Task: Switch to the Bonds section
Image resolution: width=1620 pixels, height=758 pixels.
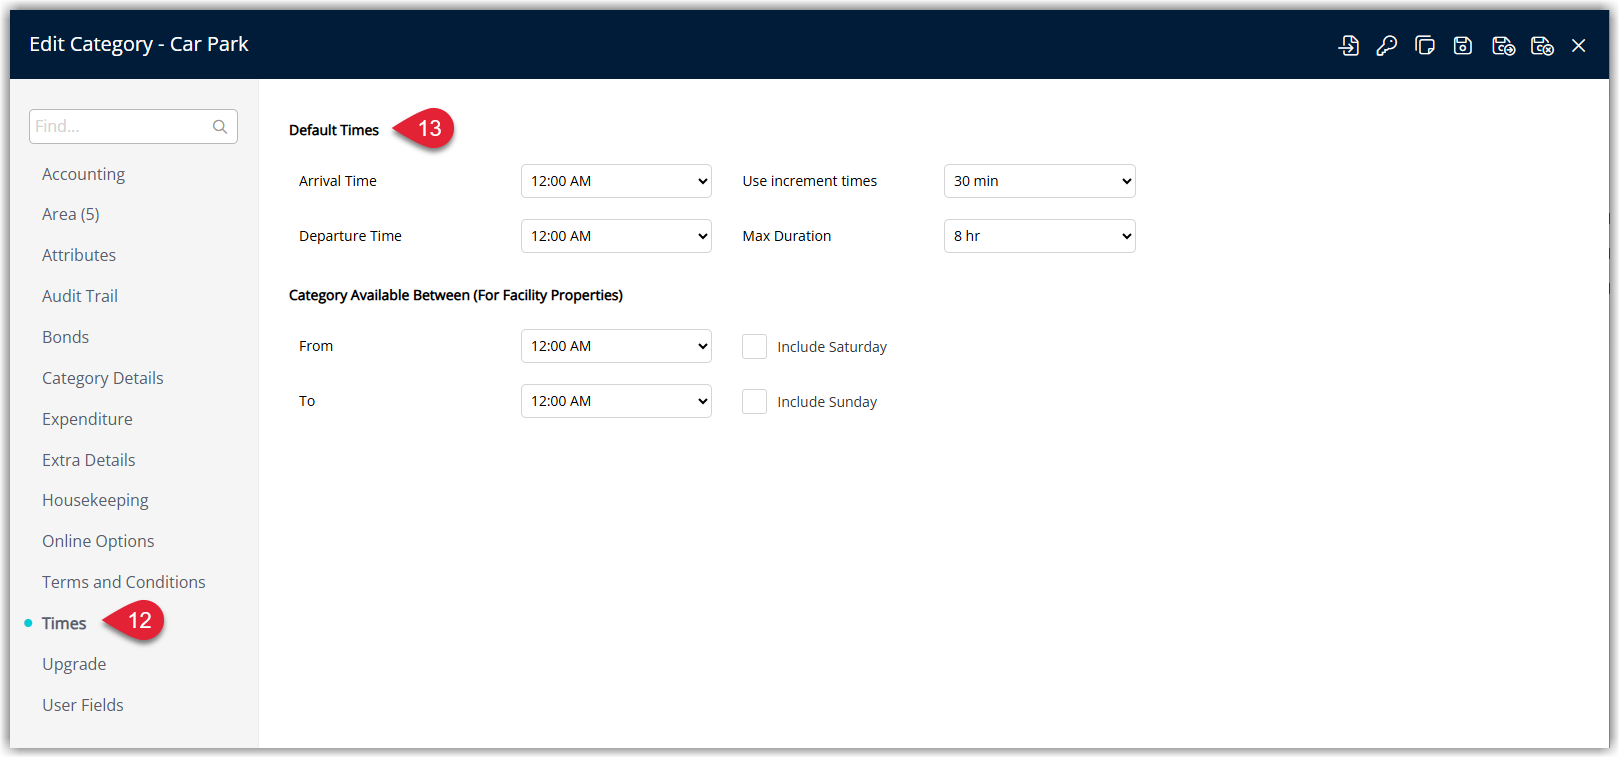Action: (65, 337)
